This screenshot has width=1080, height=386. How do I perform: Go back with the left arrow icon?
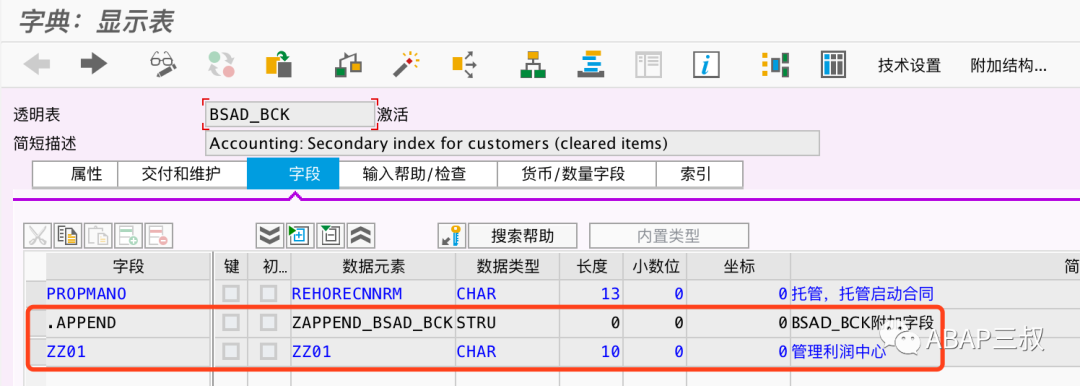click(x=37, y=64)
